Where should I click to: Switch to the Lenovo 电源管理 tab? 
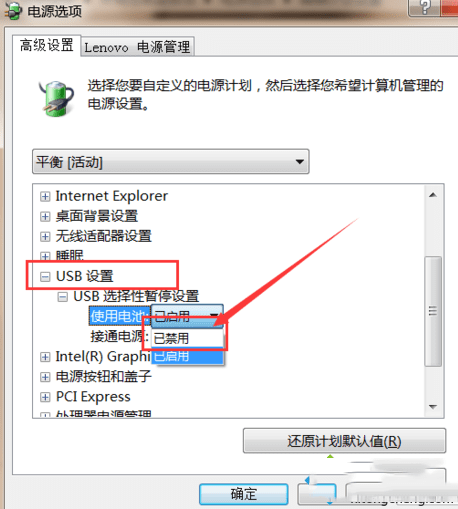click(137, 47)
